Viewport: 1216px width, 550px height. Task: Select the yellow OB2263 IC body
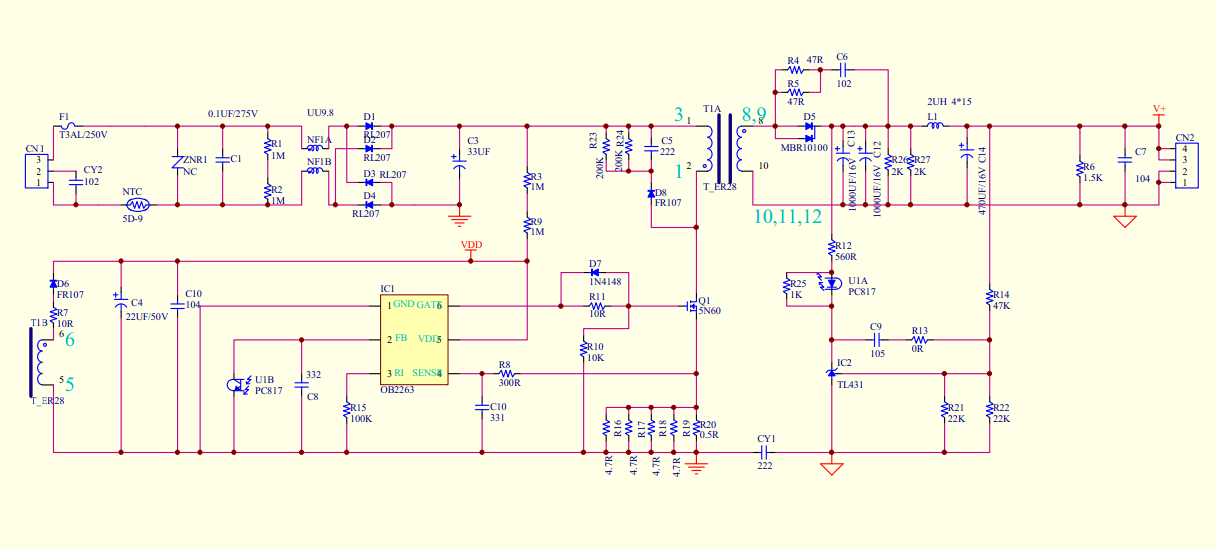click(x=412, y=339)
